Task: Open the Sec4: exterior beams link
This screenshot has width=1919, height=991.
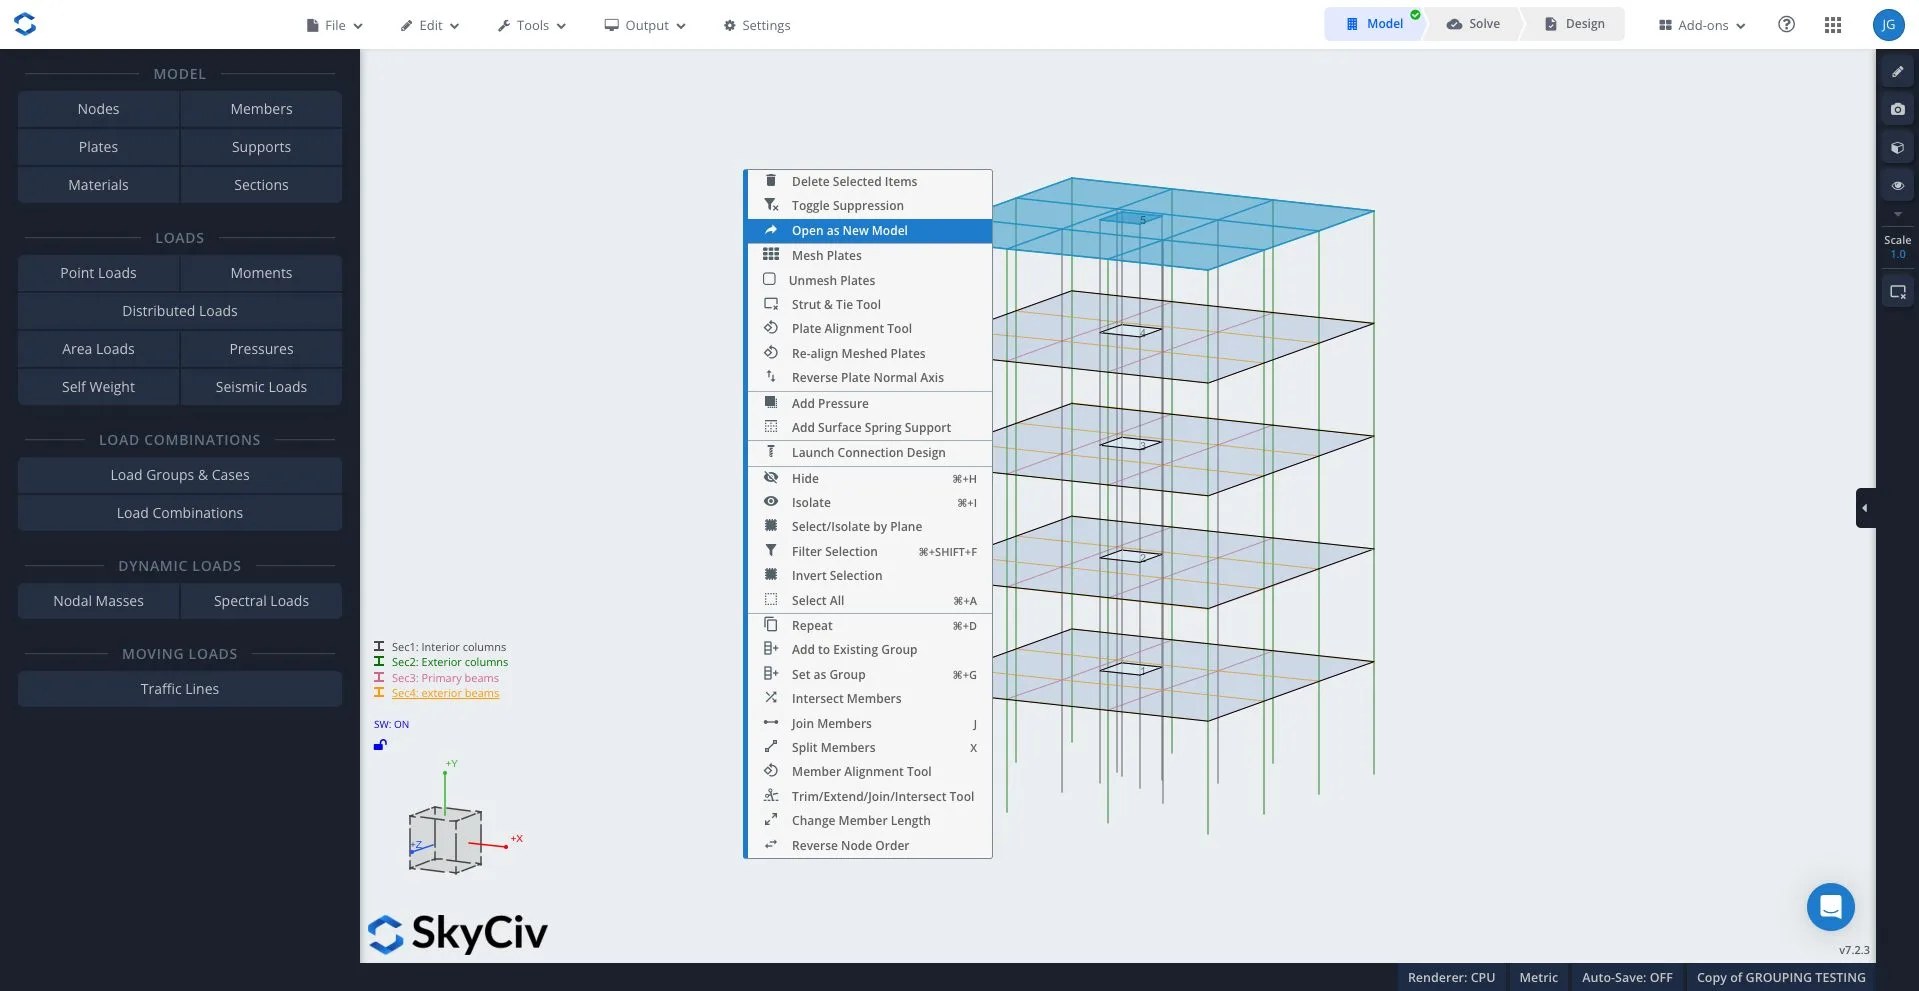Action: [x=445, y=693]
